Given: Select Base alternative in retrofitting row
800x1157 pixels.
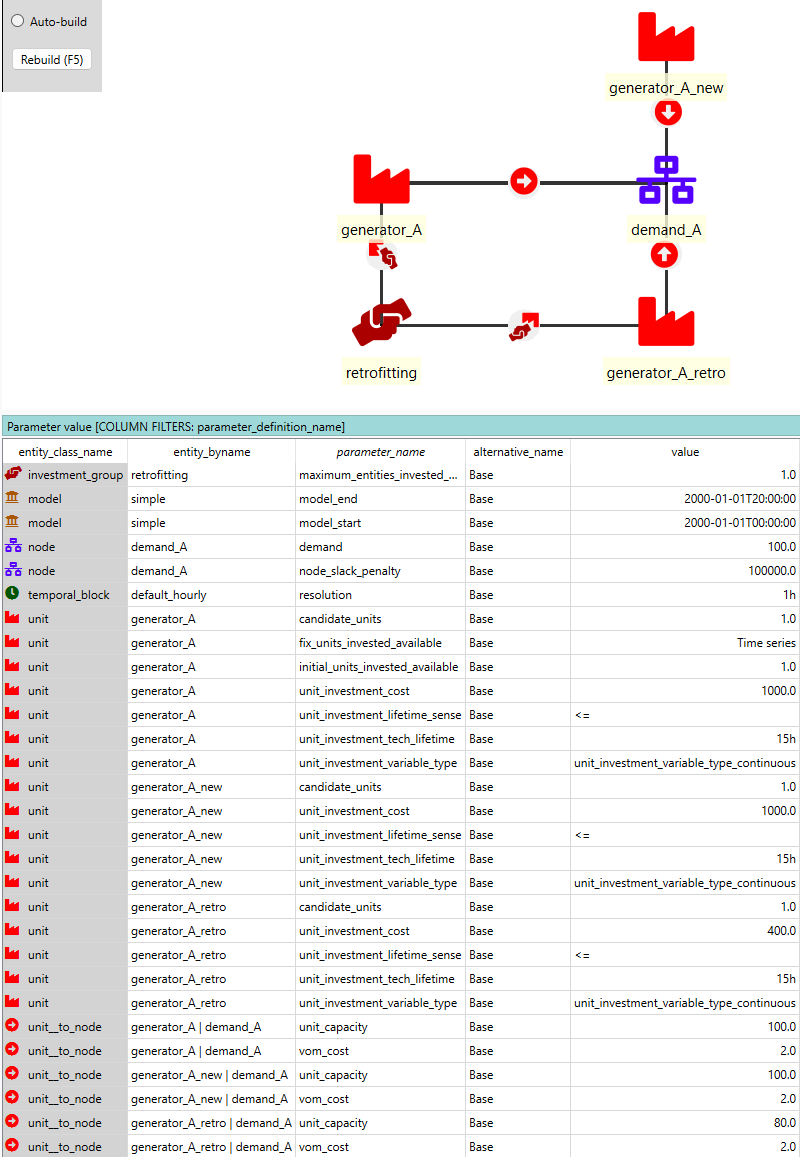Looking at the screenshot, I should point(518,475).
